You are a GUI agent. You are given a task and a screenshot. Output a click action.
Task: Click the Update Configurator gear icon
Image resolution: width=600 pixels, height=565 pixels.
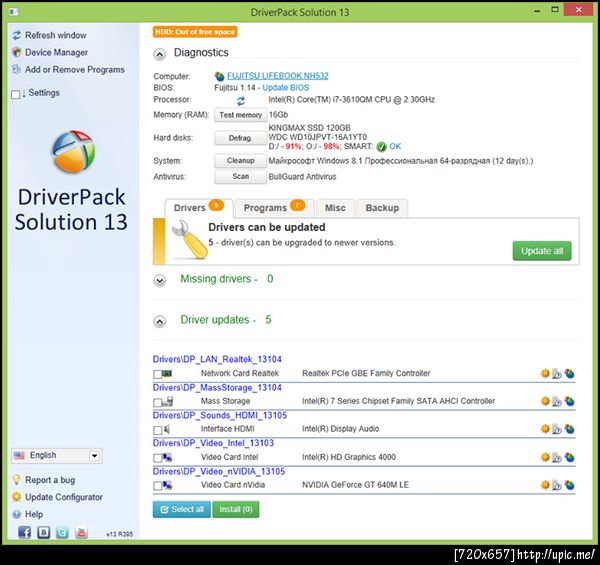click(x=16, y=497)
